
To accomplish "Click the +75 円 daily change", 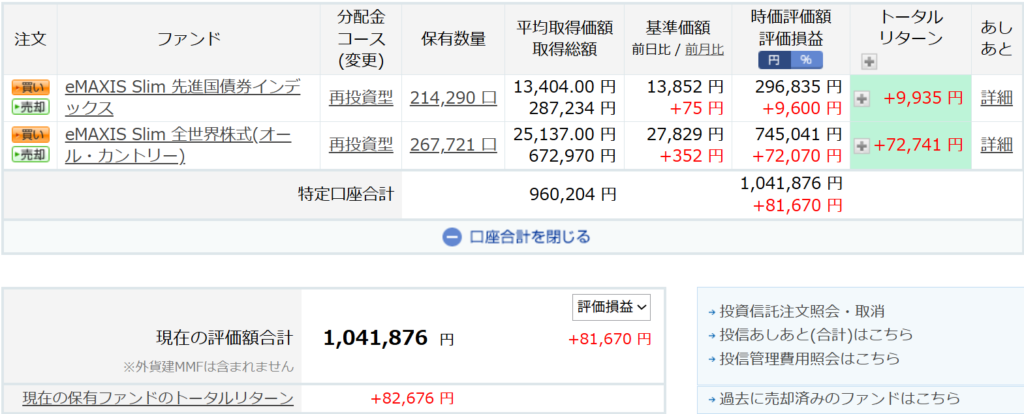I will [699, 107].
